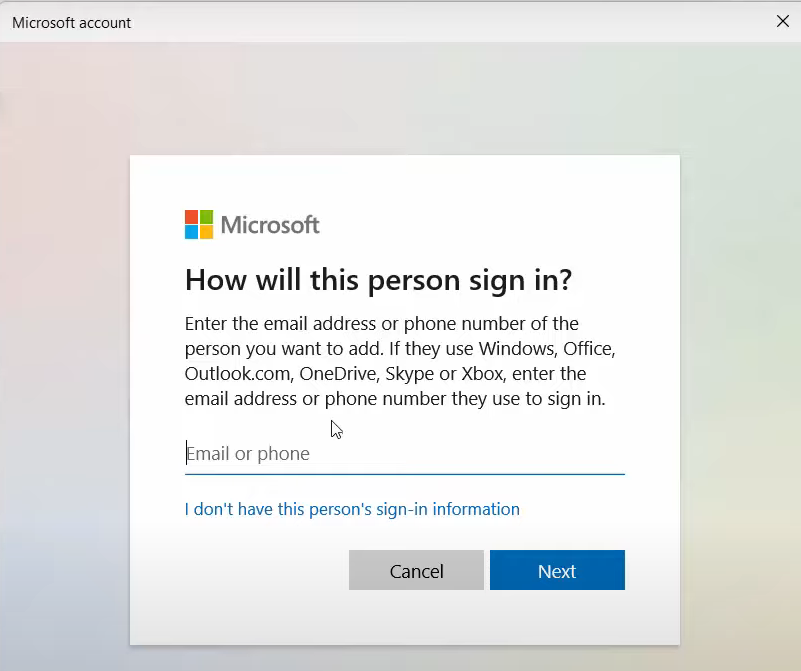Proceed with the Next button
The width and height of the screenshot is (801, 671).
pos(557,571)
